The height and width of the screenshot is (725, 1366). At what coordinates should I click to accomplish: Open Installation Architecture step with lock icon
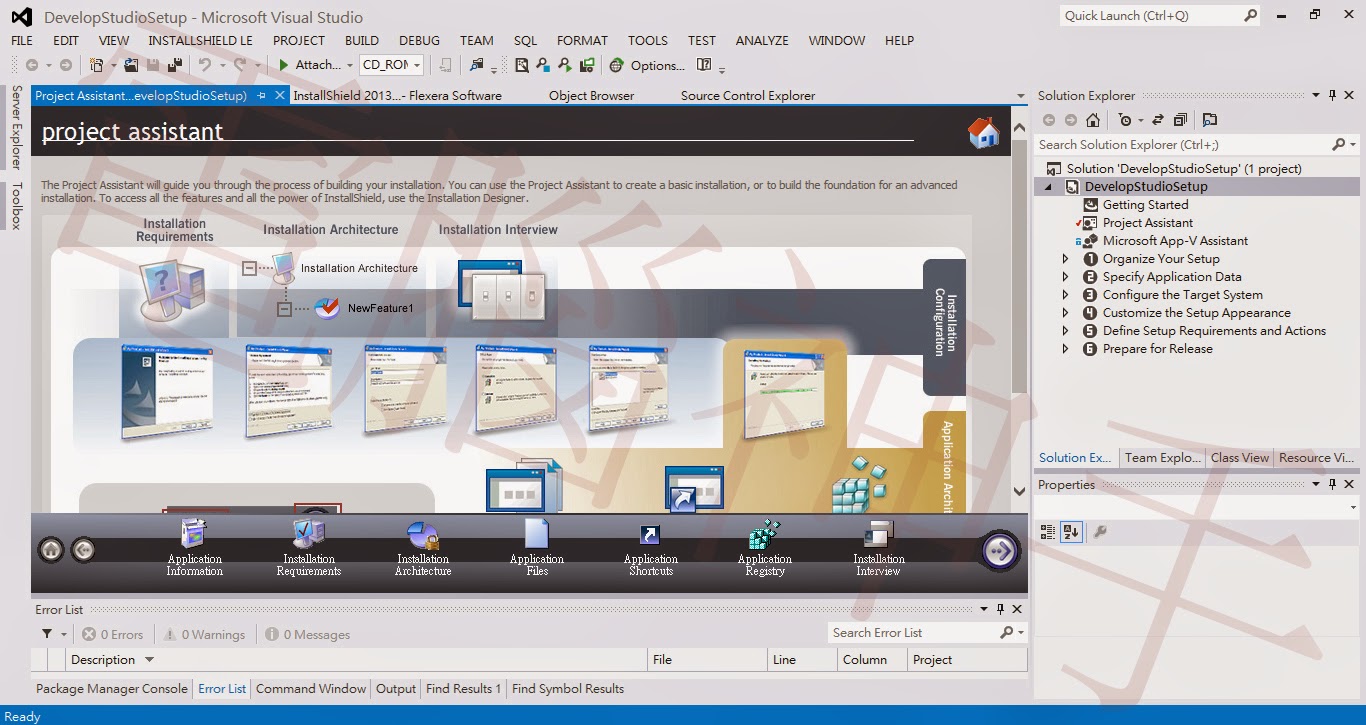[x=423, y=548]
